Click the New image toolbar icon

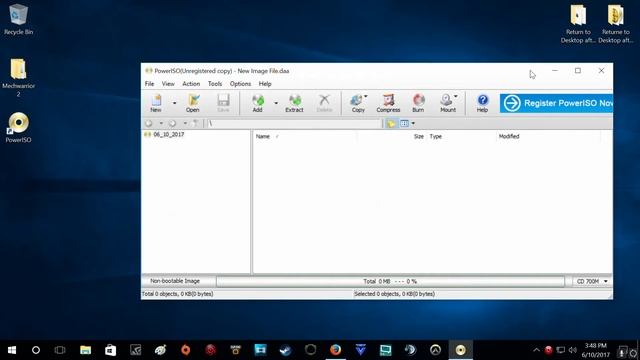[156, 103]
